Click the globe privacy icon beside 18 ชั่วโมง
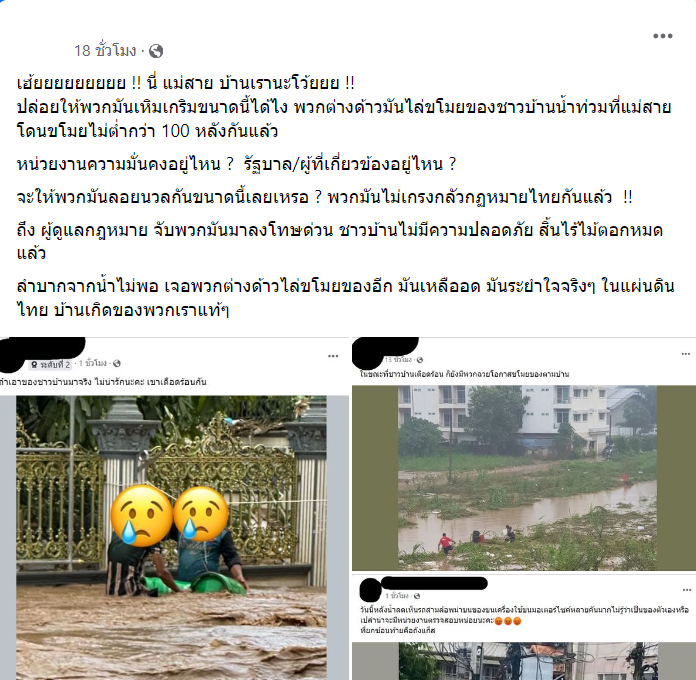The height and width of the screenshot is (680, 696). (156, 51)
